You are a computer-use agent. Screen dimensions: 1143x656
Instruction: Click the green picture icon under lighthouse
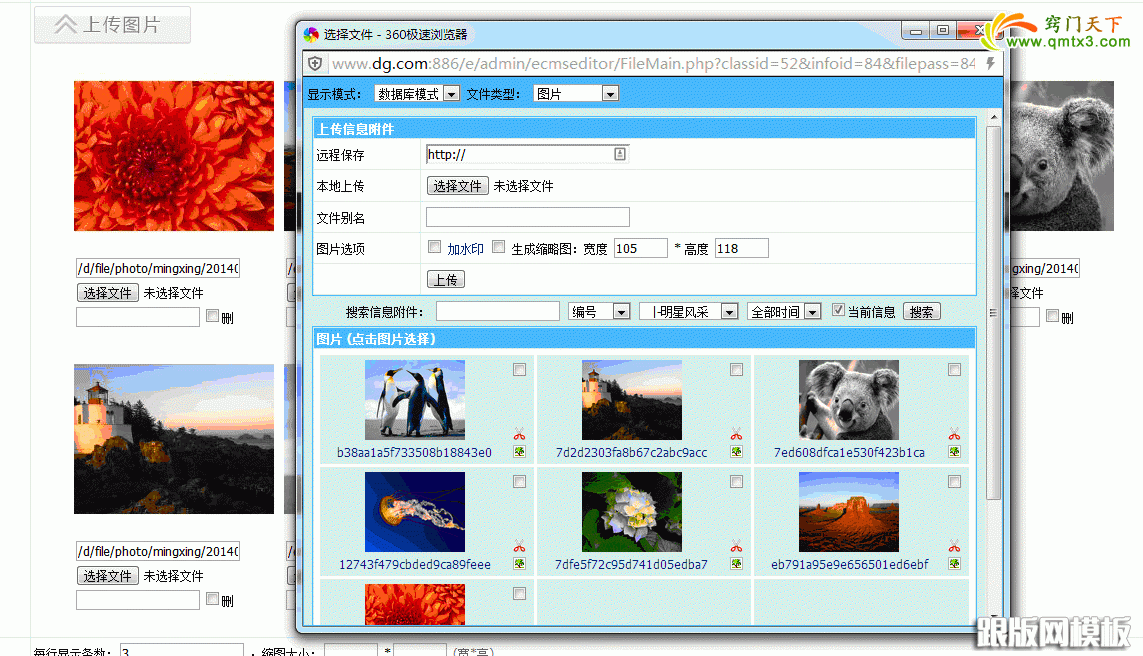click(x=736, y=452)
